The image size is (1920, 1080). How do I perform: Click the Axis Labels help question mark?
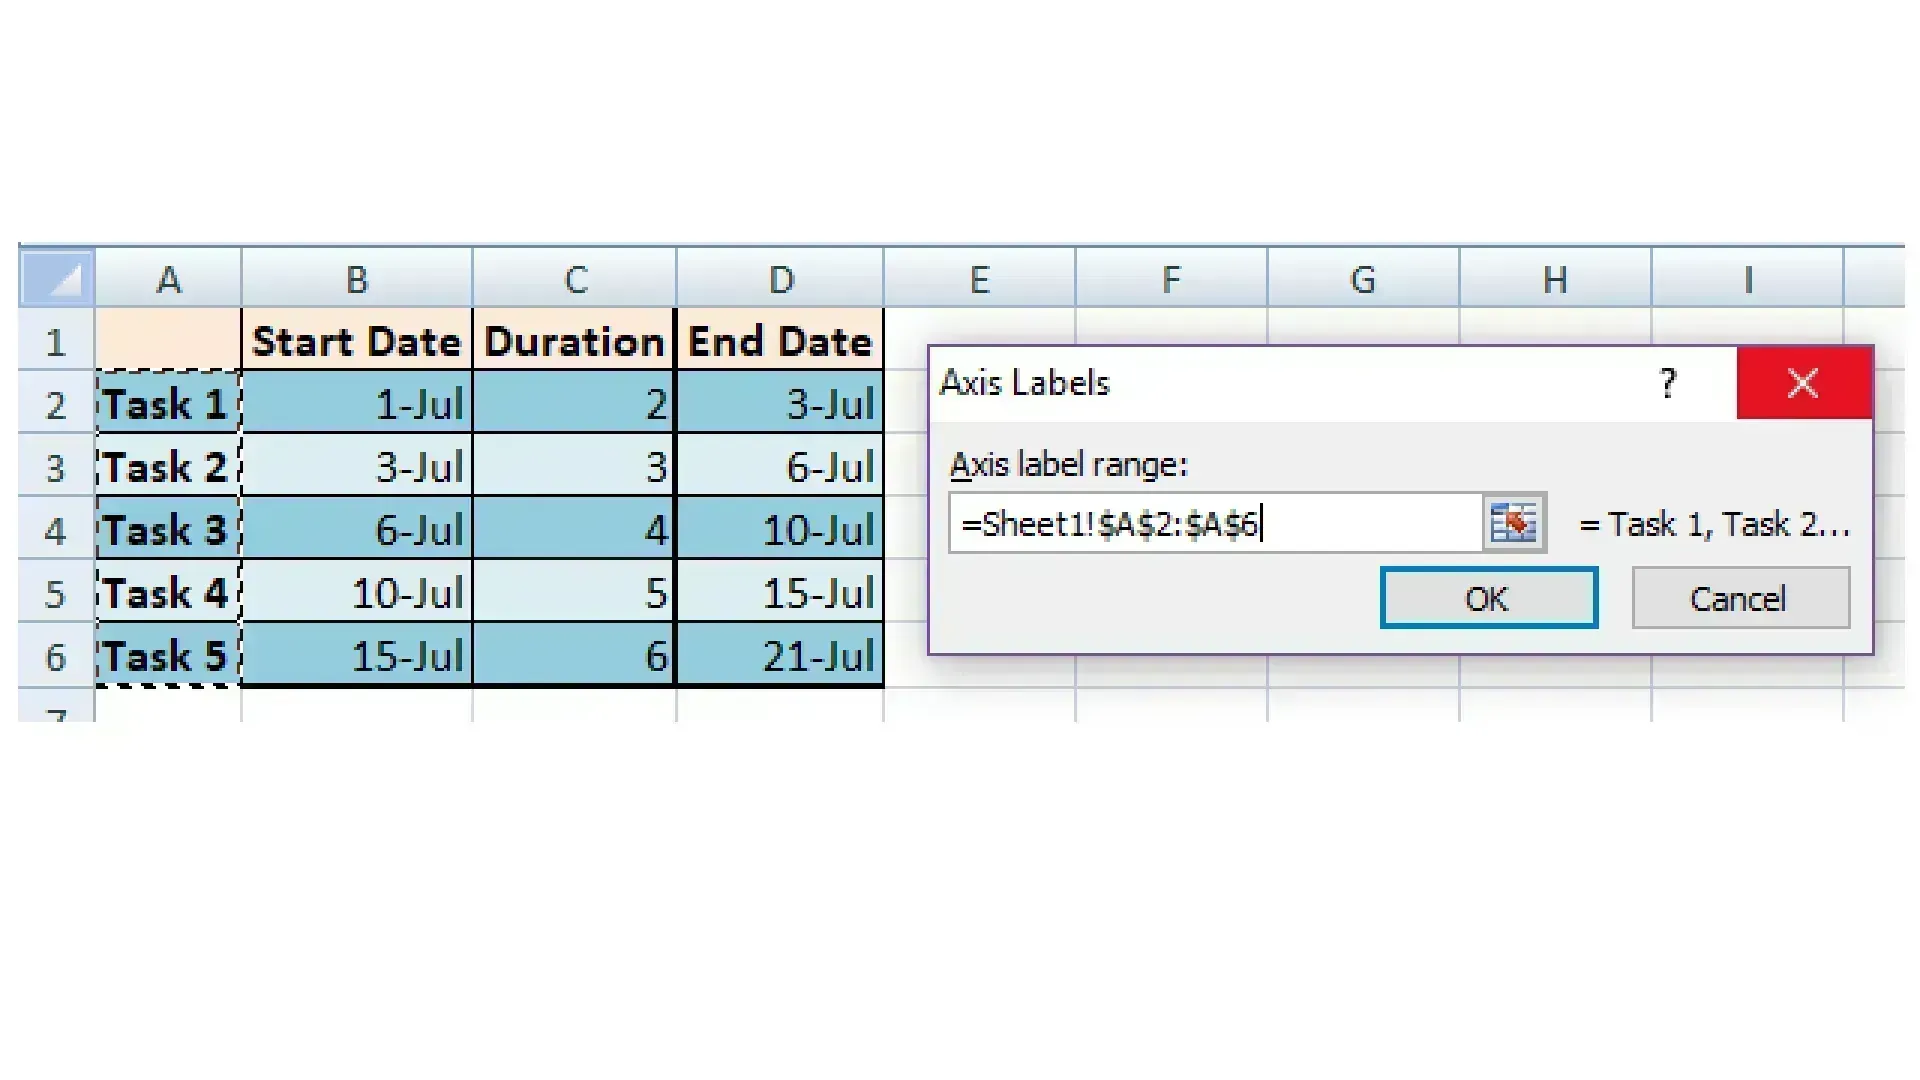tap(1667, 383)
